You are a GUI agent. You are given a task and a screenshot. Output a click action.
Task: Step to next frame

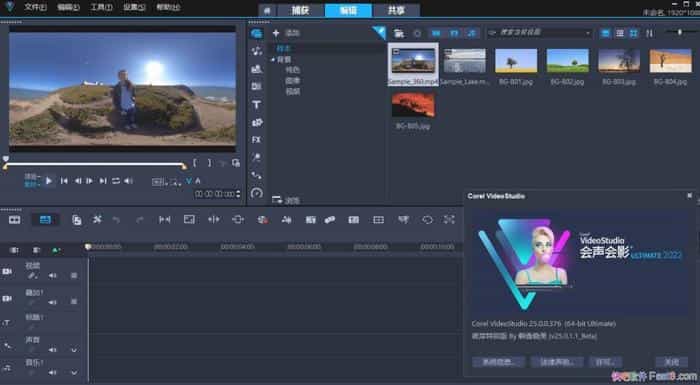90,181
